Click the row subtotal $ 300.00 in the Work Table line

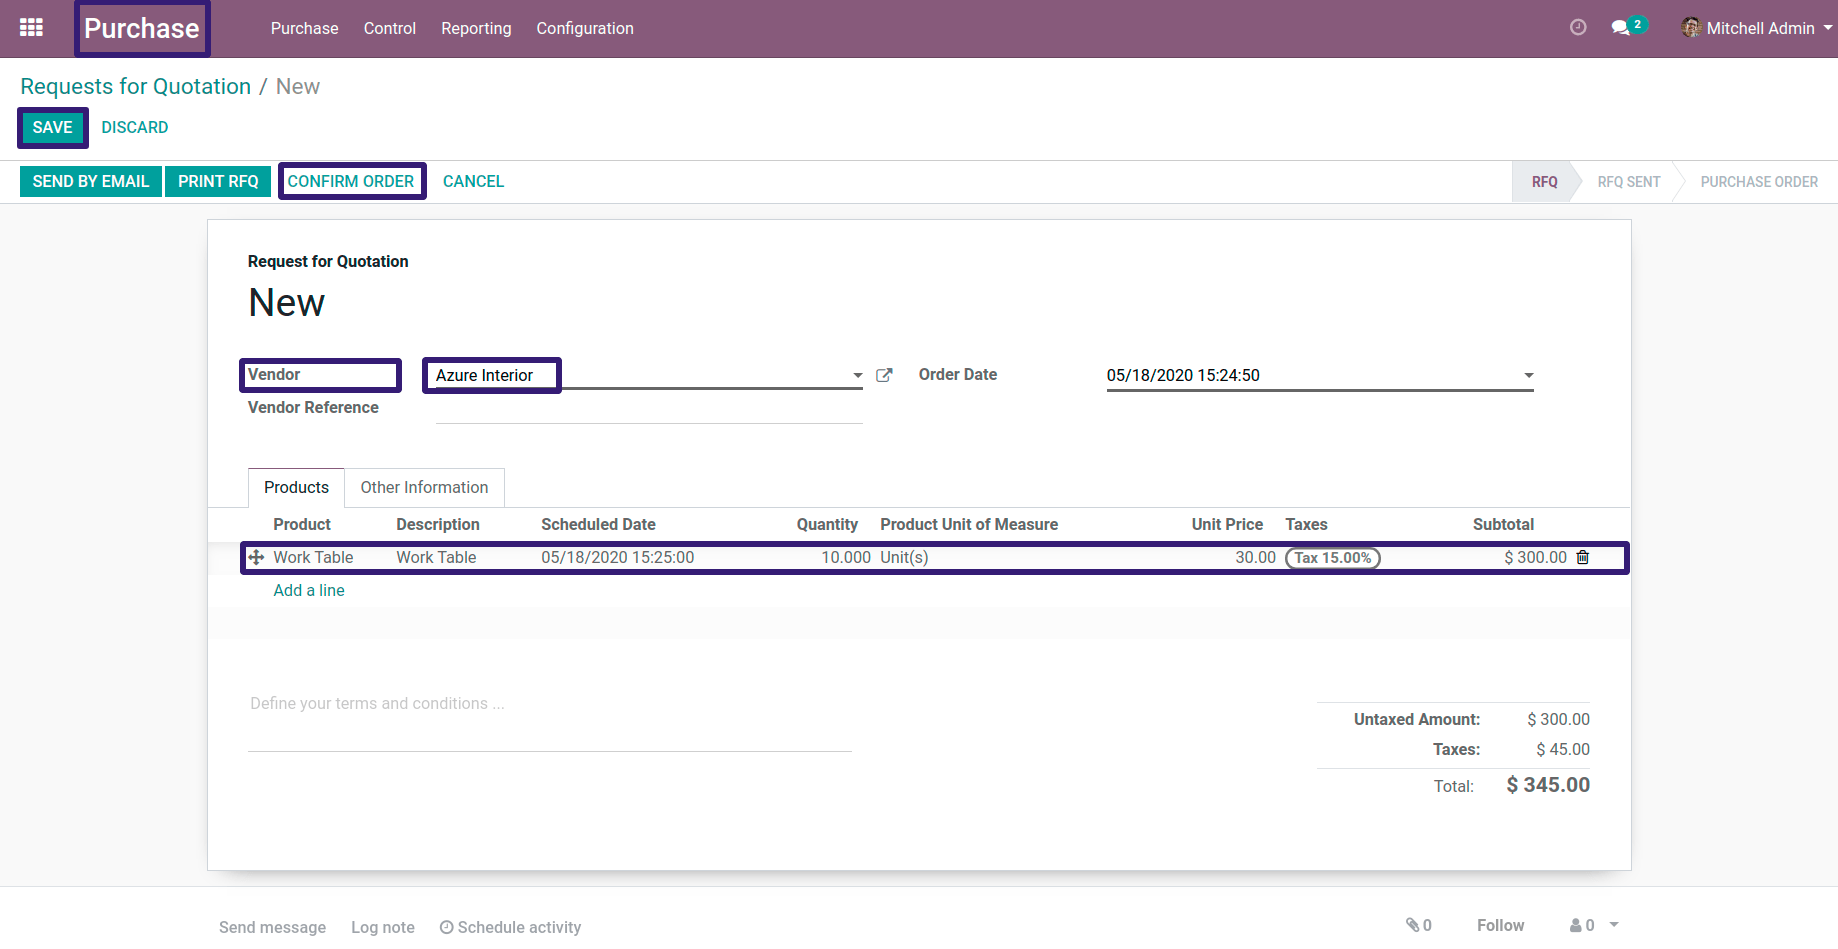(x=1535, y=557)
